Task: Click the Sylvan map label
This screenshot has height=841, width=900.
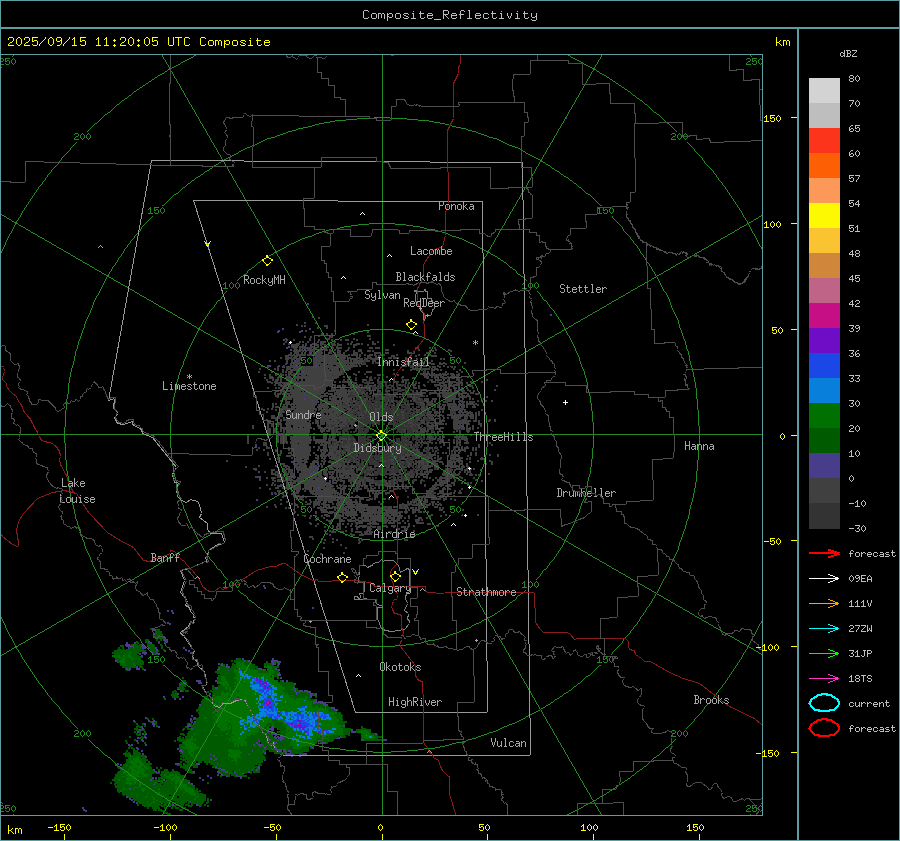Action: [382, 295]
